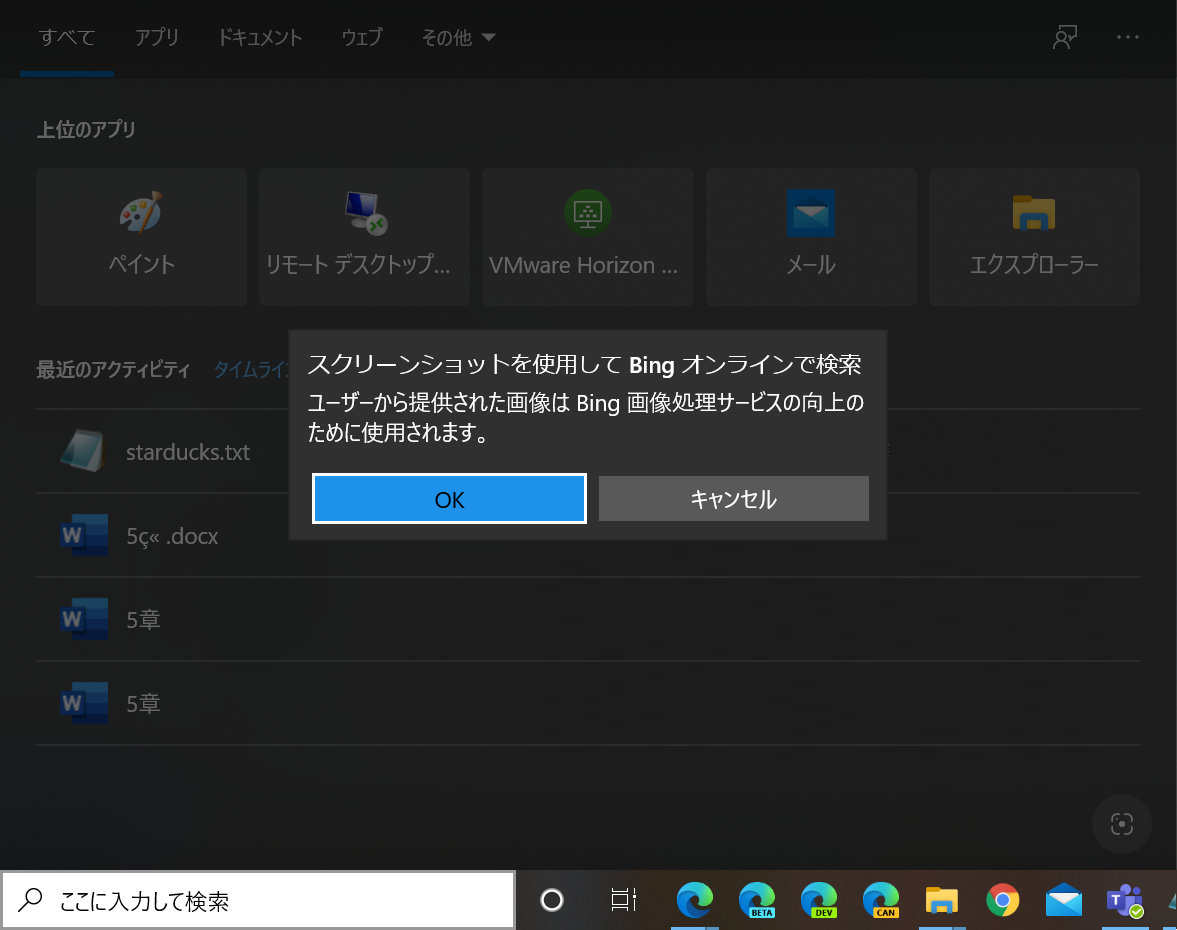Click Word icon beside 5ç« .docx
Image resolution: width=1177 pixels, height=930 pixels.
point(83,535)
